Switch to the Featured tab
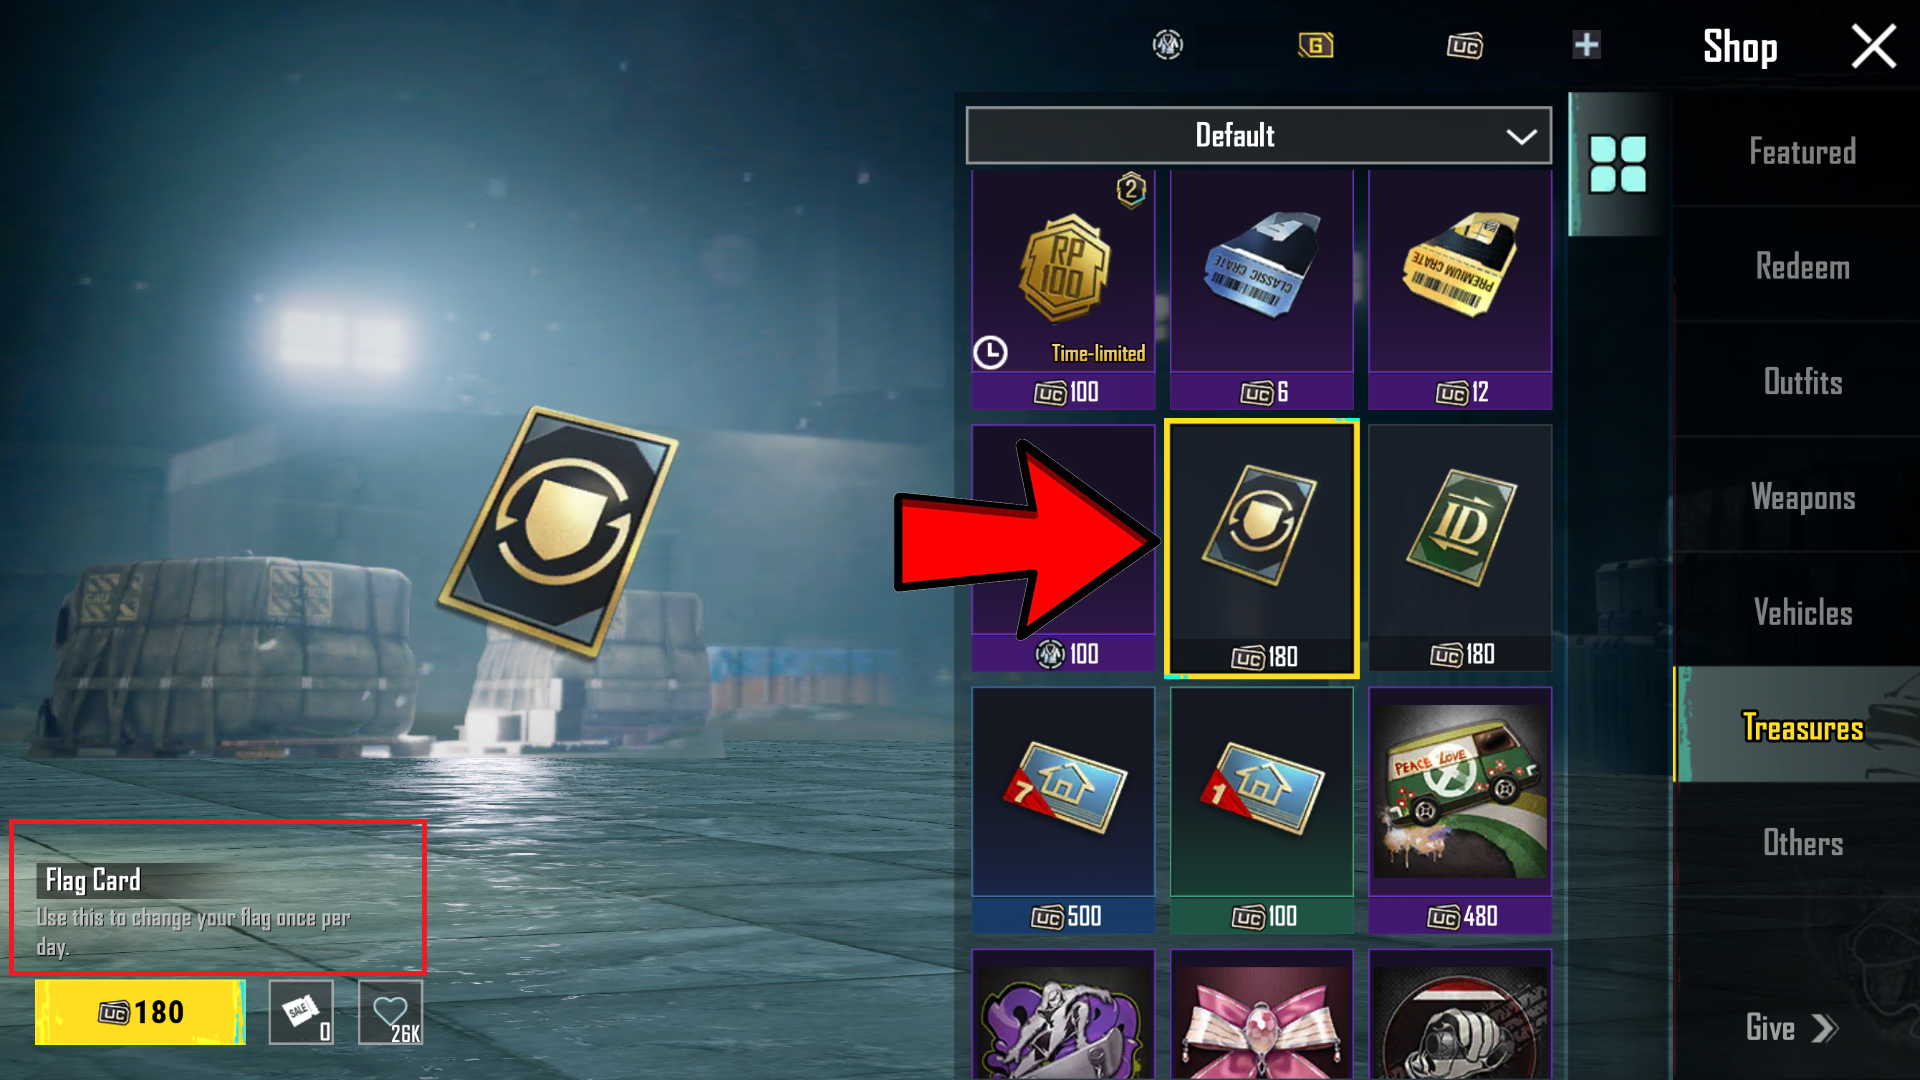Image resolution: width=1920 pixels, height=1080 pixels. tap(1802, 152)
